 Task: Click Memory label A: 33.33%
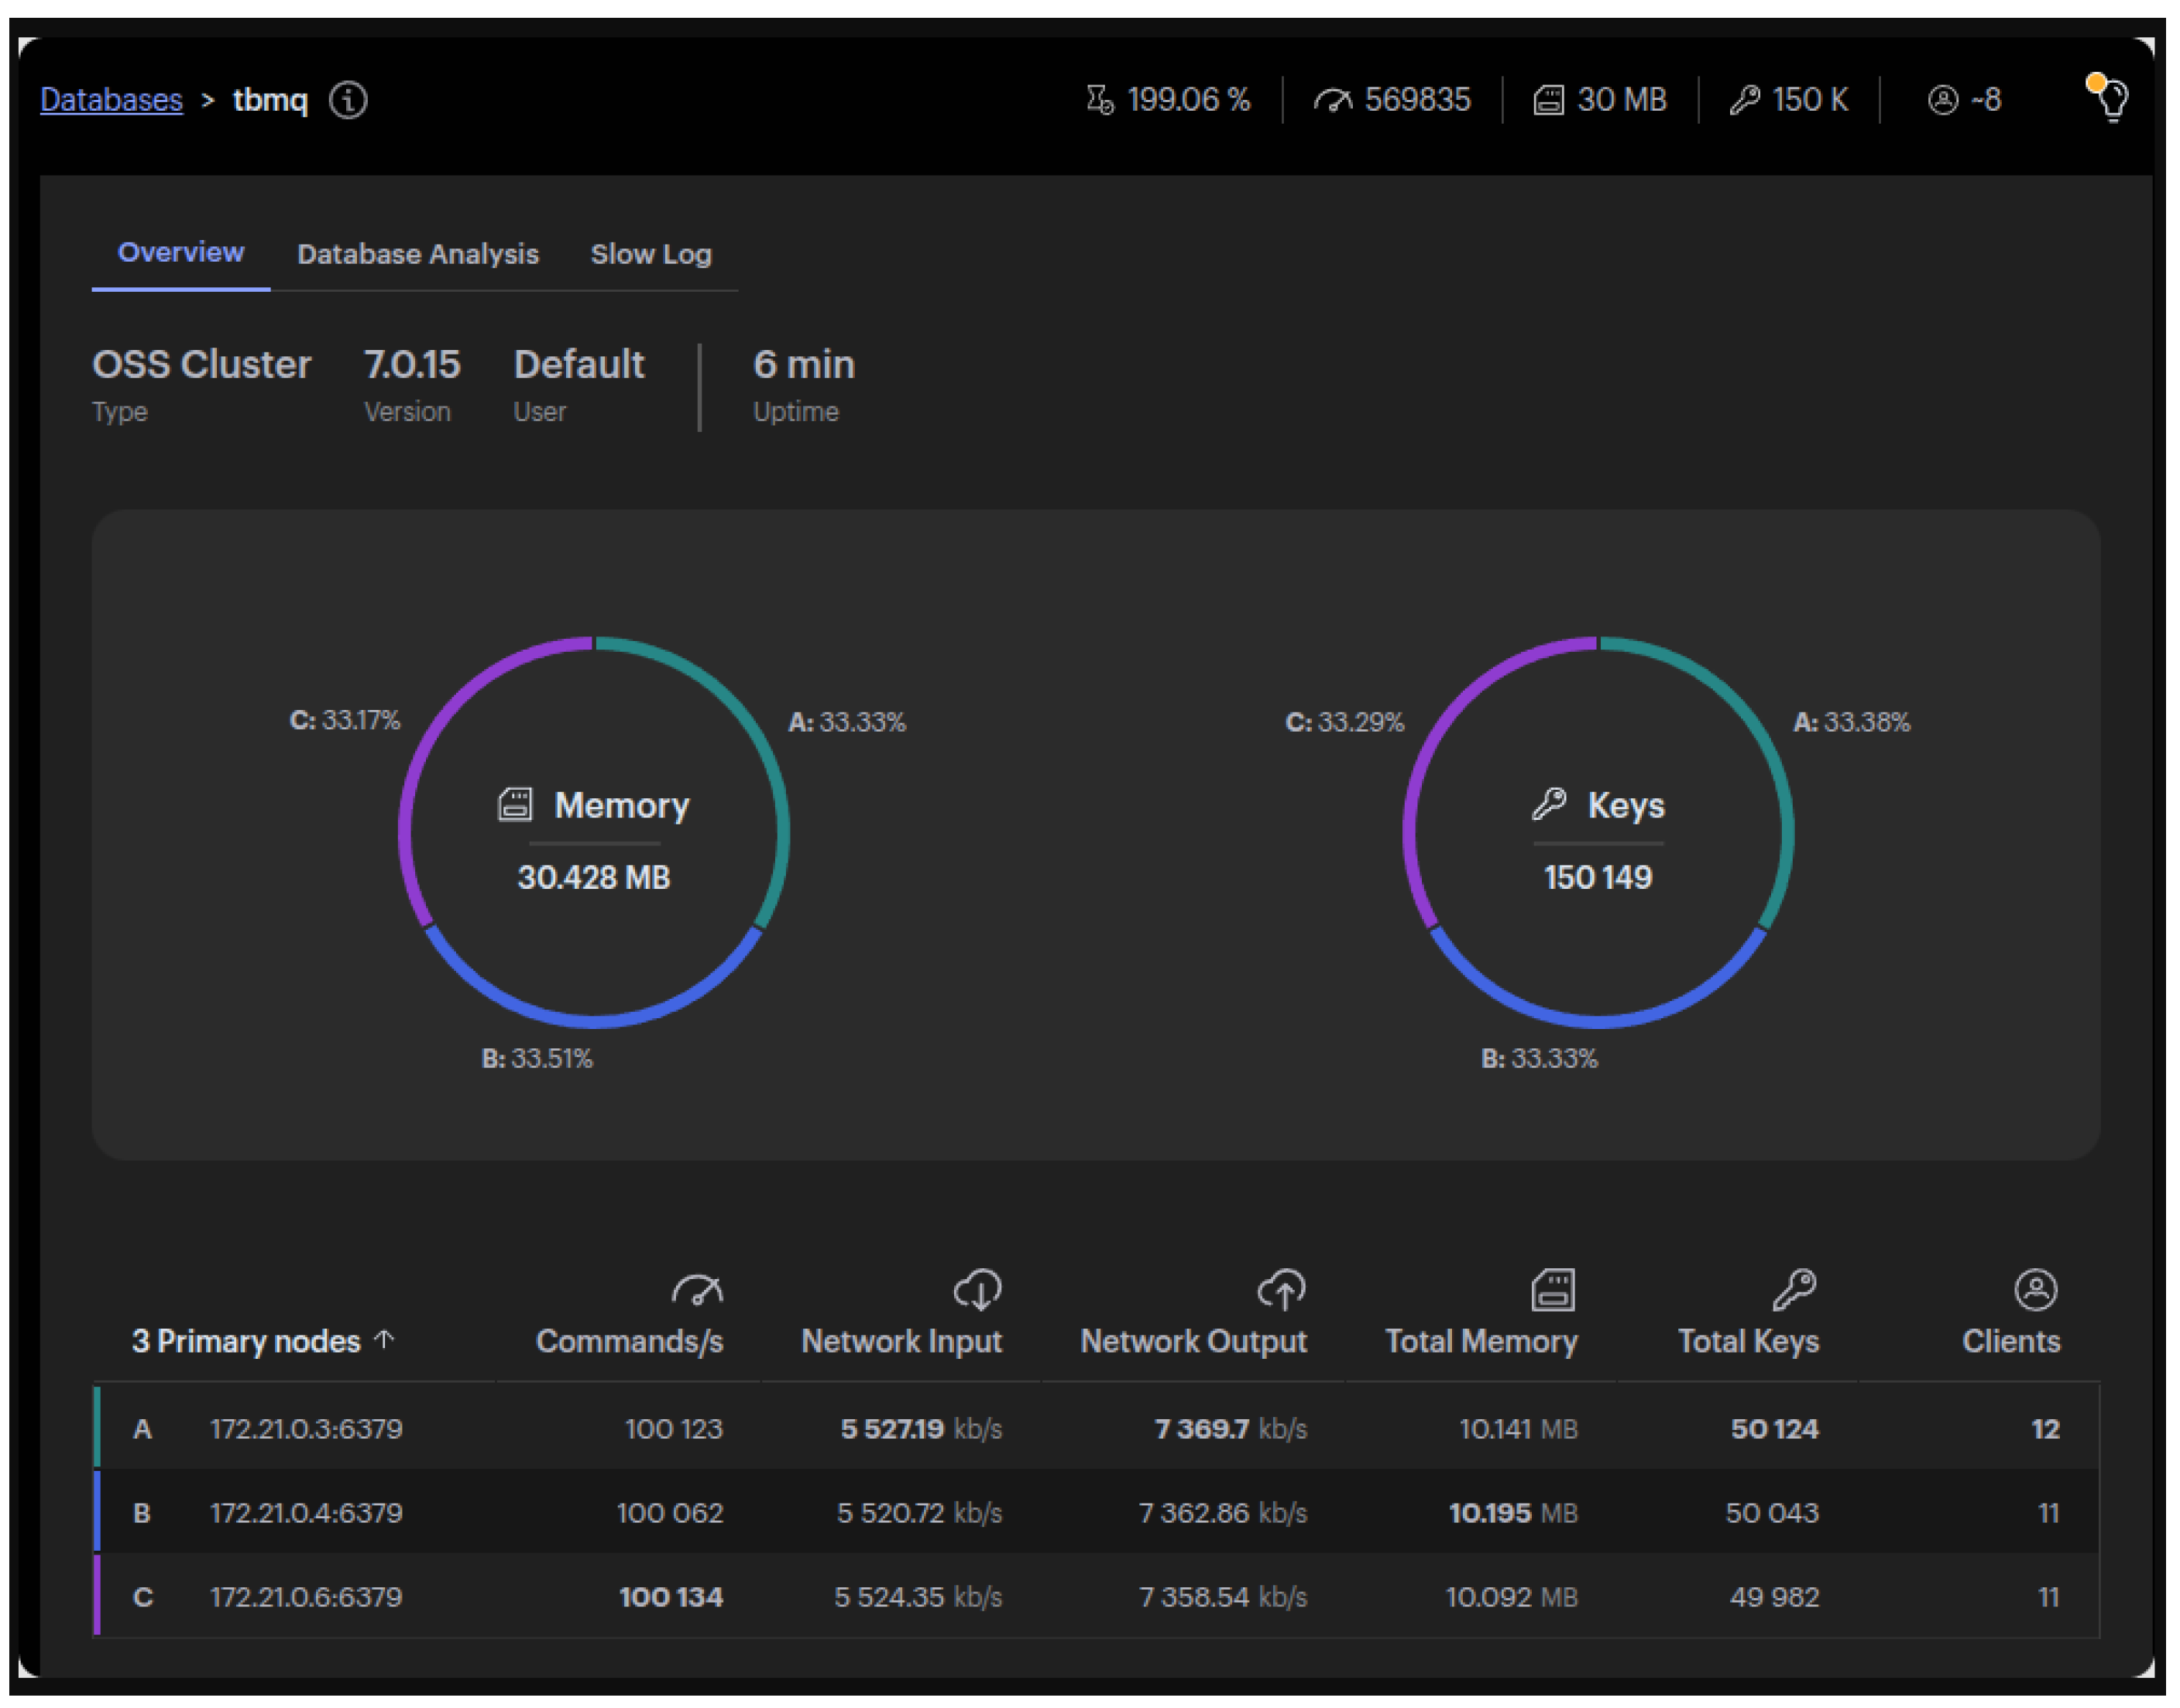pos(847,722)
